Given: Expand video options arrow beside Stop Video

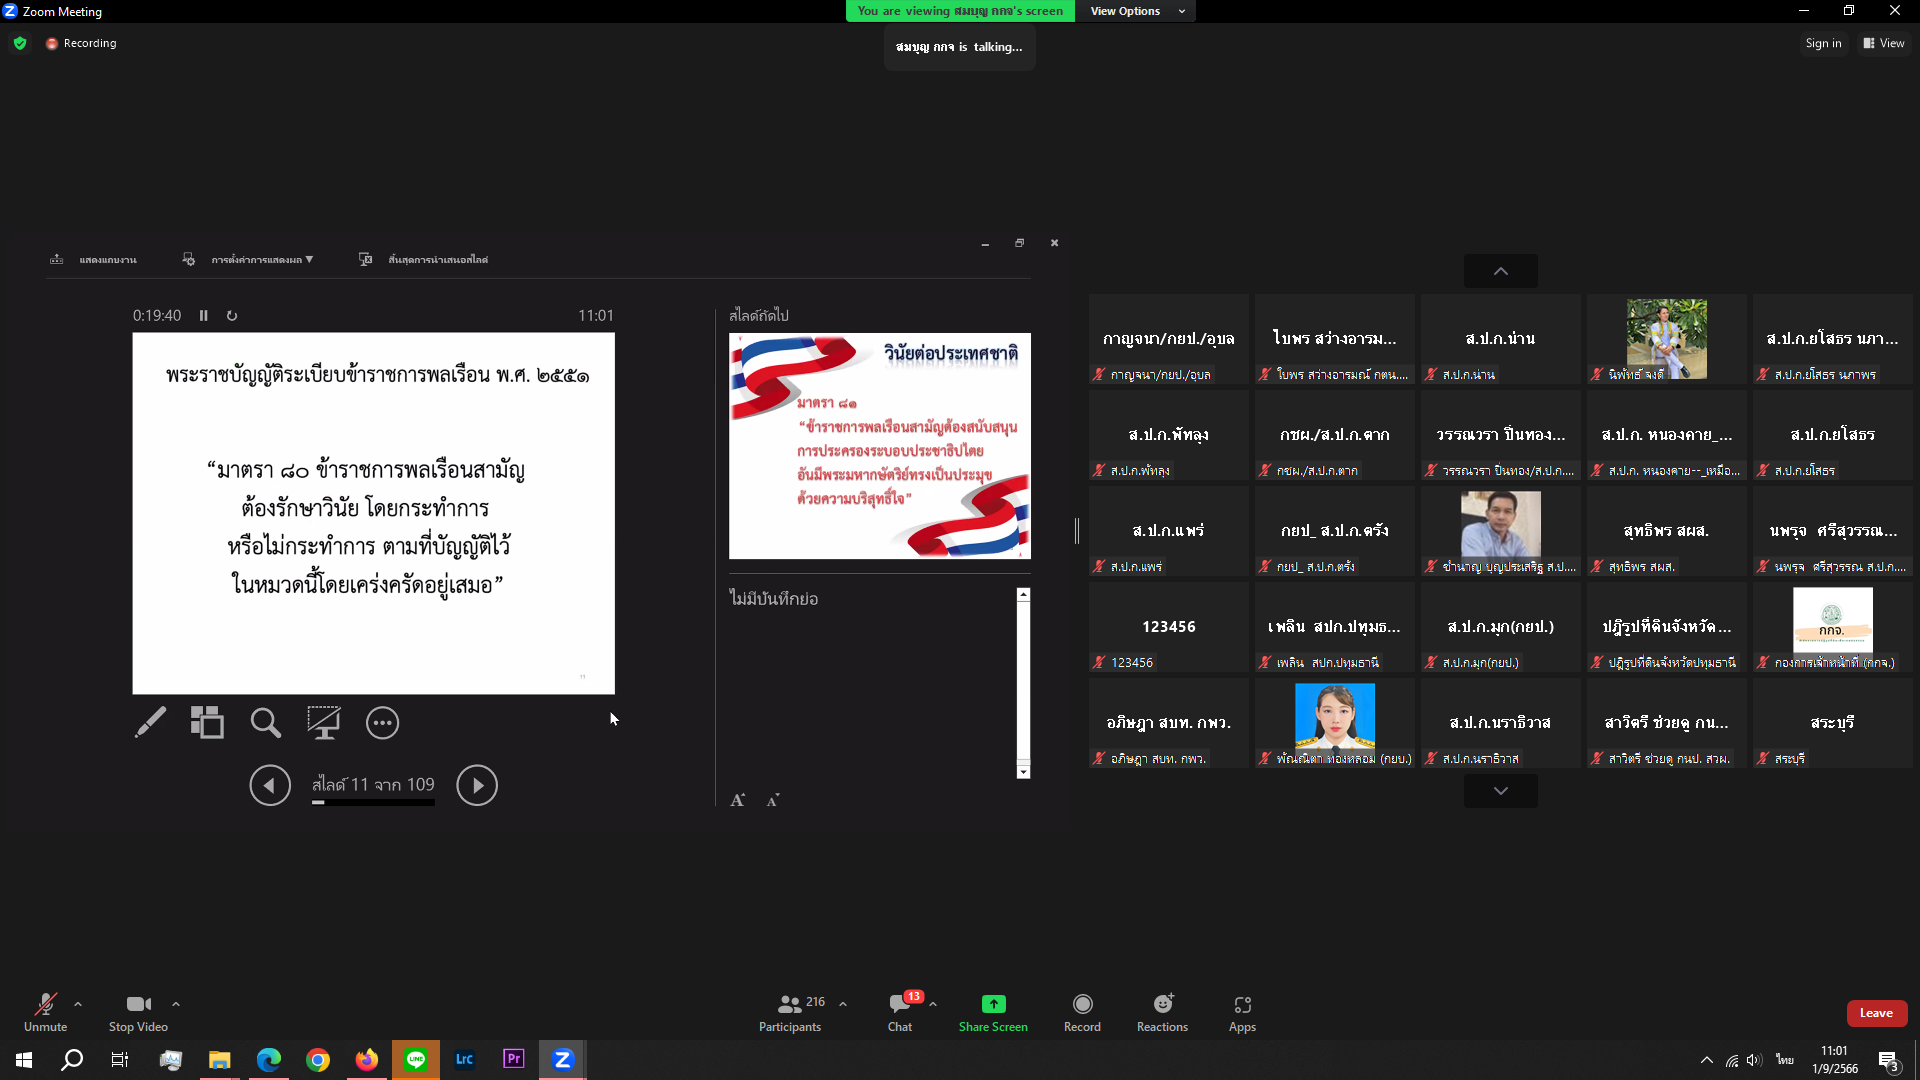Looking at the screenshot, I should click(176, 1004).
